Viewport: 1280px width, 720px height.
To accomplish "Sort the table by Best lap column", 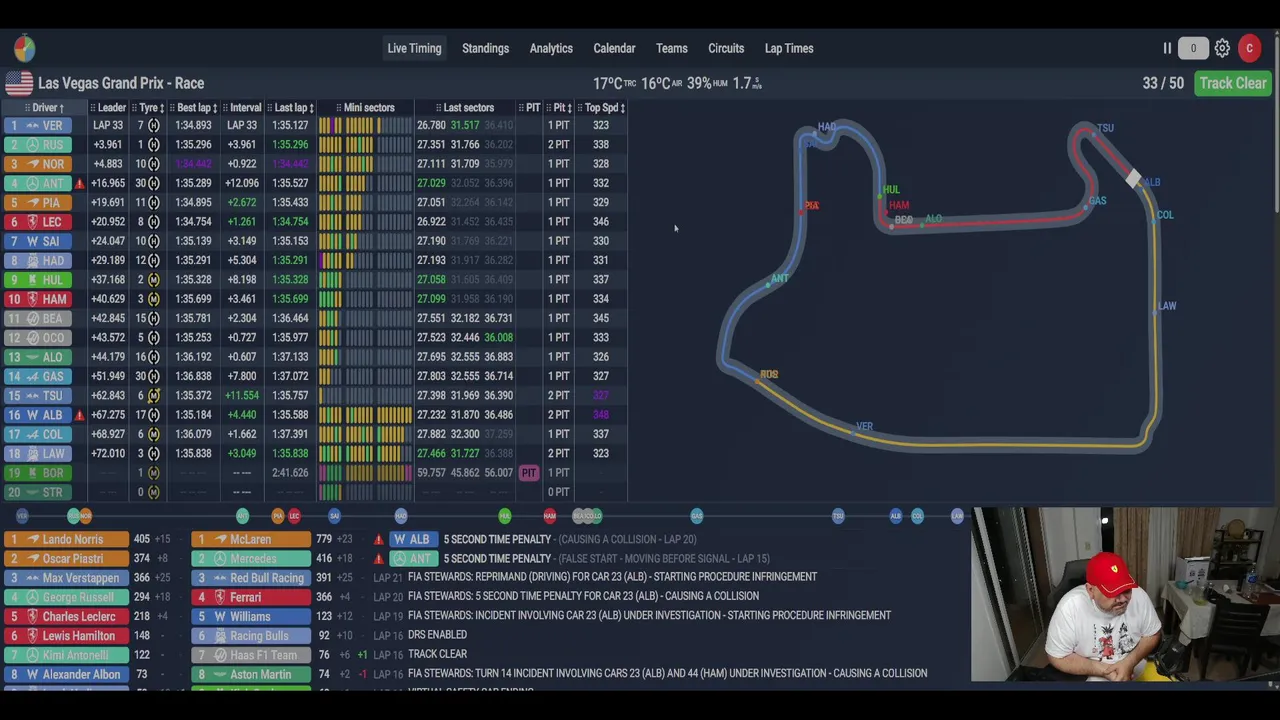I will (193, 108).
